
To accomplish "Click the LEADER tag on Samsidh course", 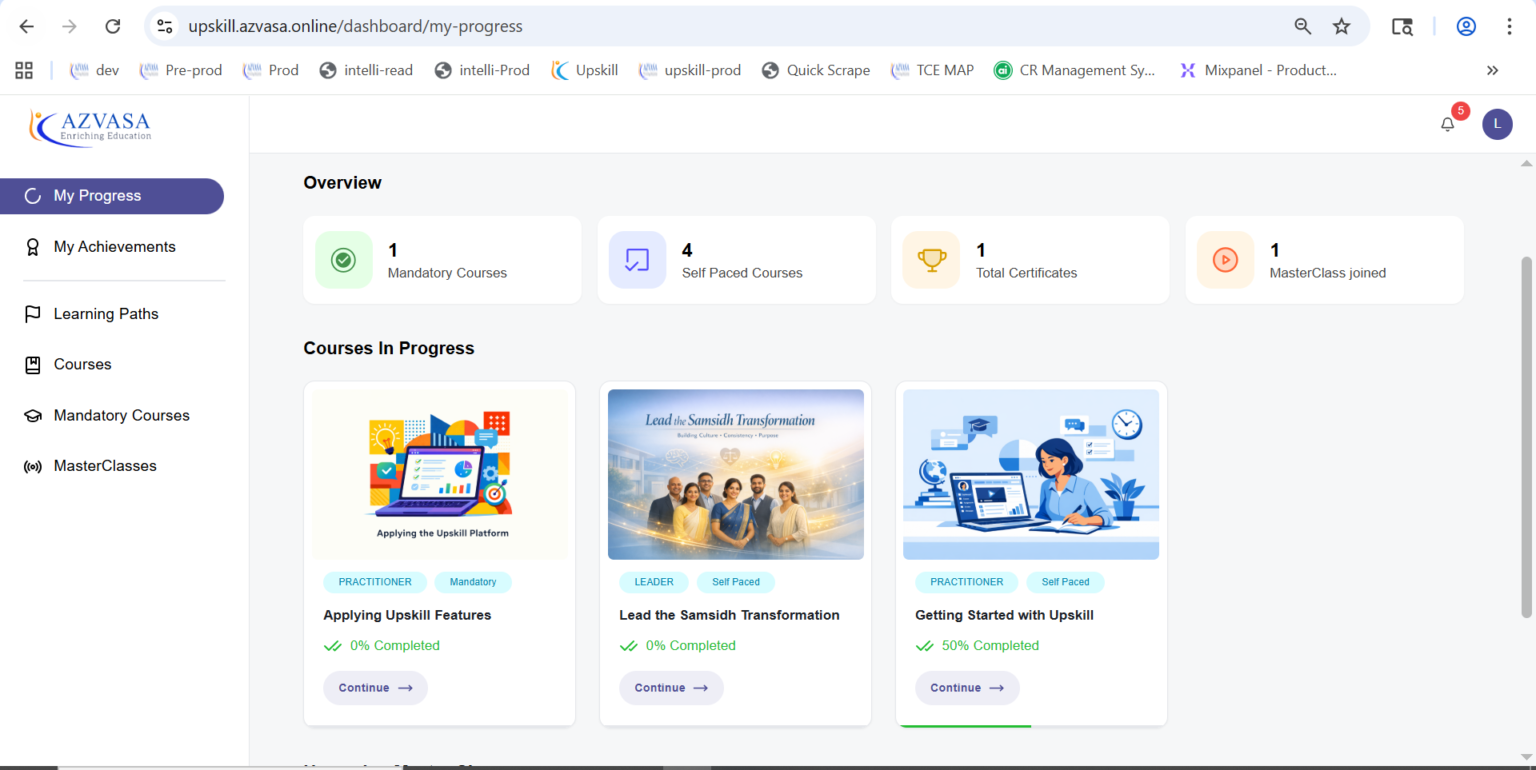I will click(x=654, y=582).
